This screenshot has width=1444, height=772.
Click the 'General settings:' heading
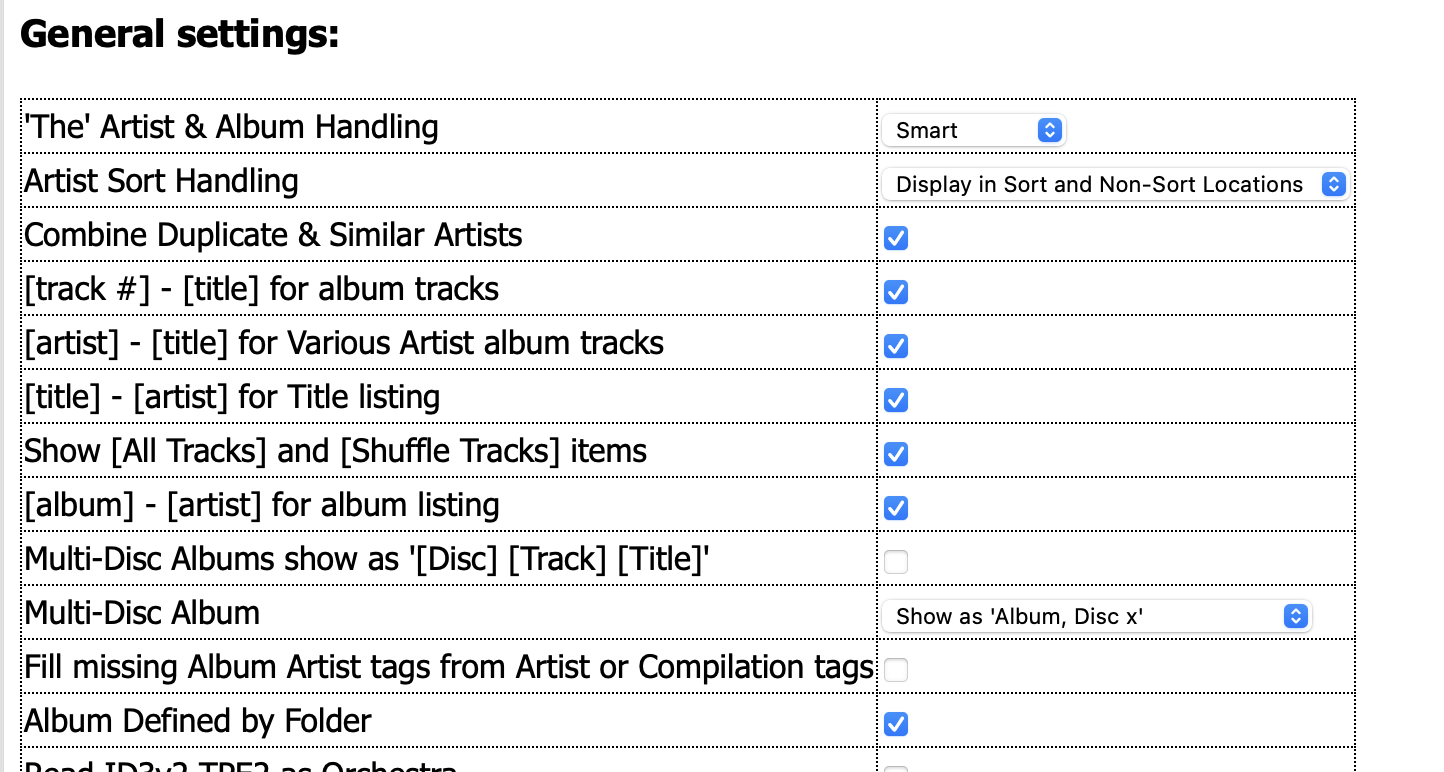point(180,35)
